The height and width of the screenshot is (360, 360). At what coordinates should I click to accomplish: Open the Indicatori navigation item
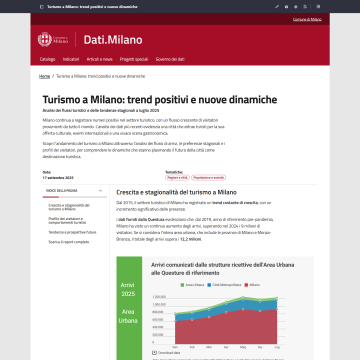pos(71,59)
